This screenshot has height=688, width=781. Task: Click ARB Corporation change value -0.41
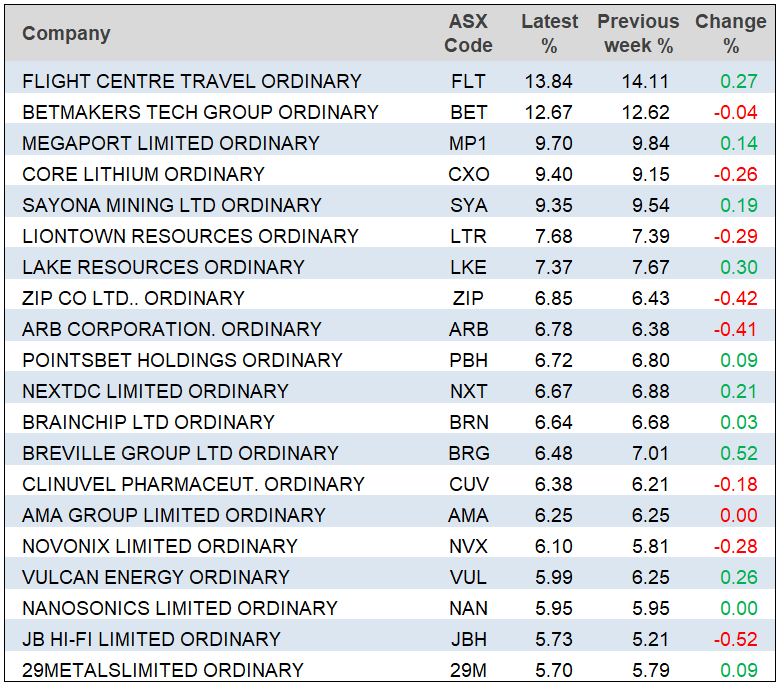pyautogui.click(x=735, y=329)
